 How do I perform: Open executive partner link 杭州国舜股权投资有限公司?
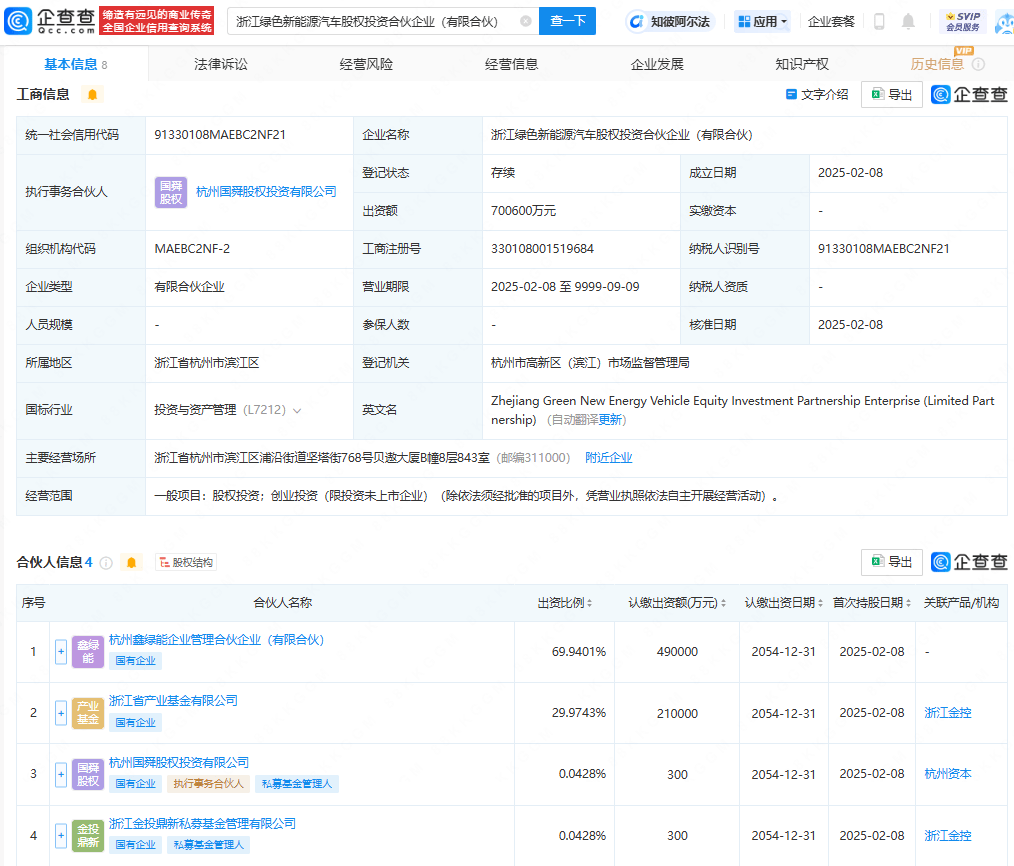click(266, 192)
